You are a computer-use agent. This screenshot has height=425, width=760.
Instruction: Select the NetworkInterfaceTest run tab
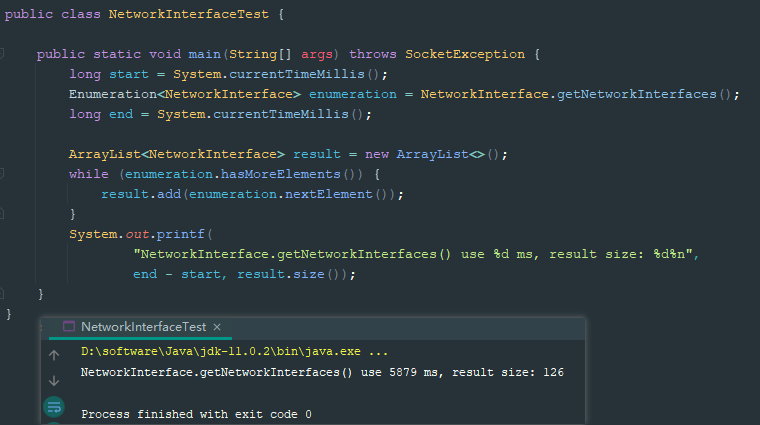pos(143,327)
